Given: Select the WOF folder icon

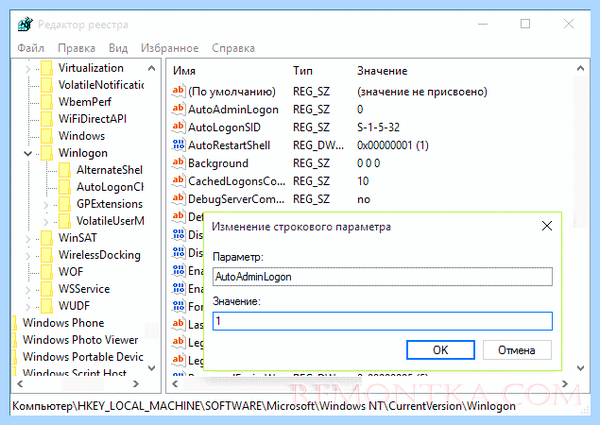Looking at the screenshot, I should pyautogui.click(x=47, y=272).
